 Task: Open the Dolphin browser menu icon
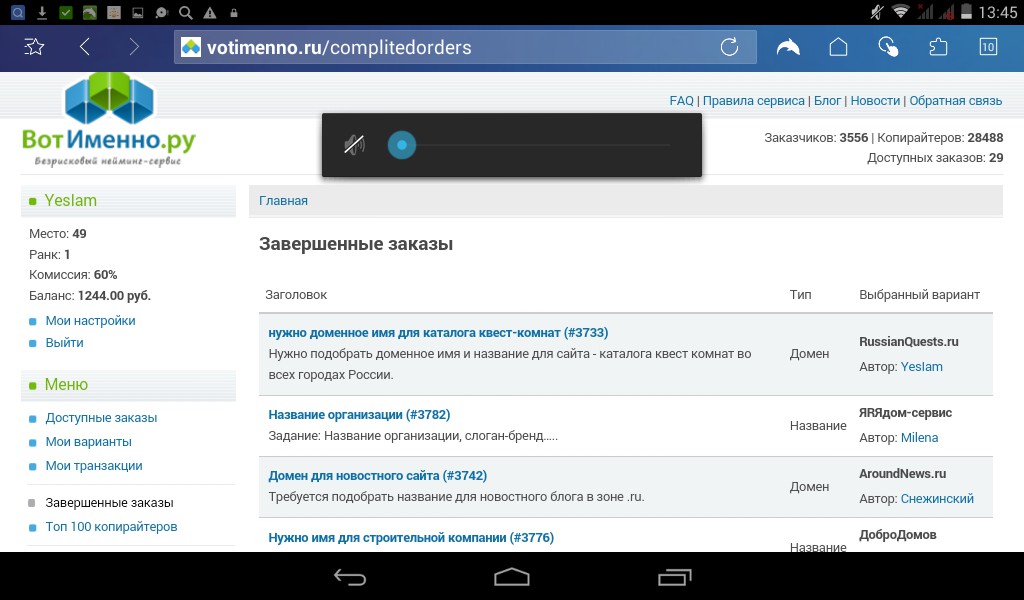click(788, 47)
